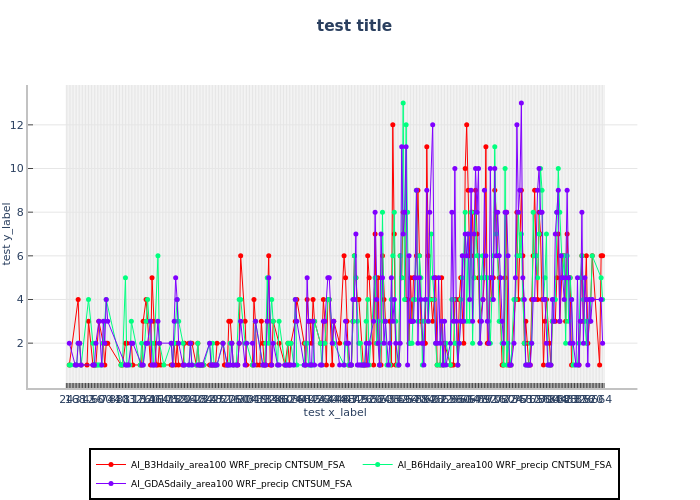Select the last red data point at value 6
700x500 pixels.
(602, 256)
